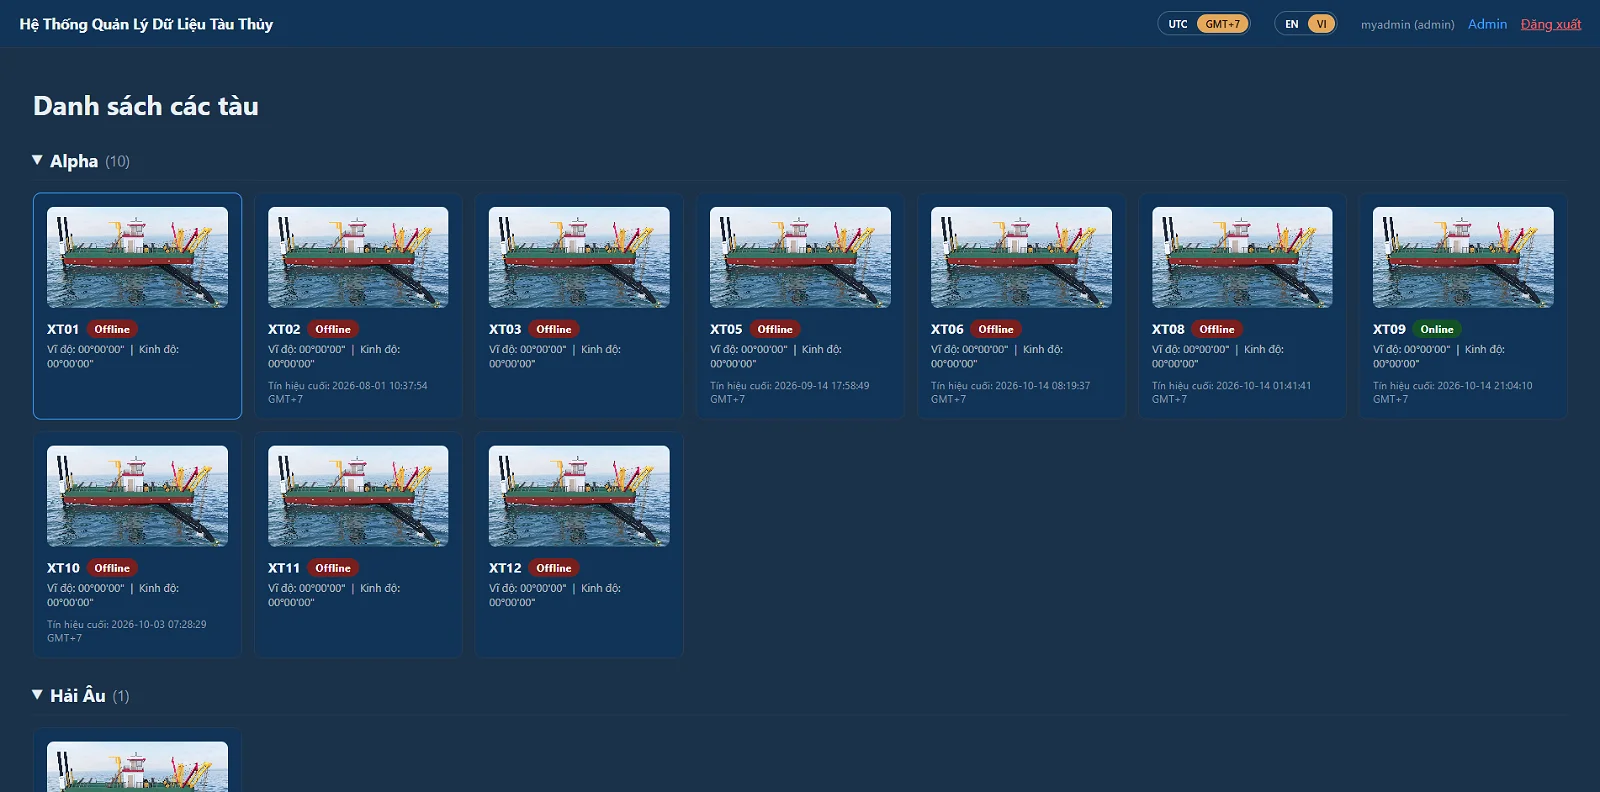The width and height of the screenshot is (1600, 792).
Task: Switch language to EN
Action: pos(1292,24)
